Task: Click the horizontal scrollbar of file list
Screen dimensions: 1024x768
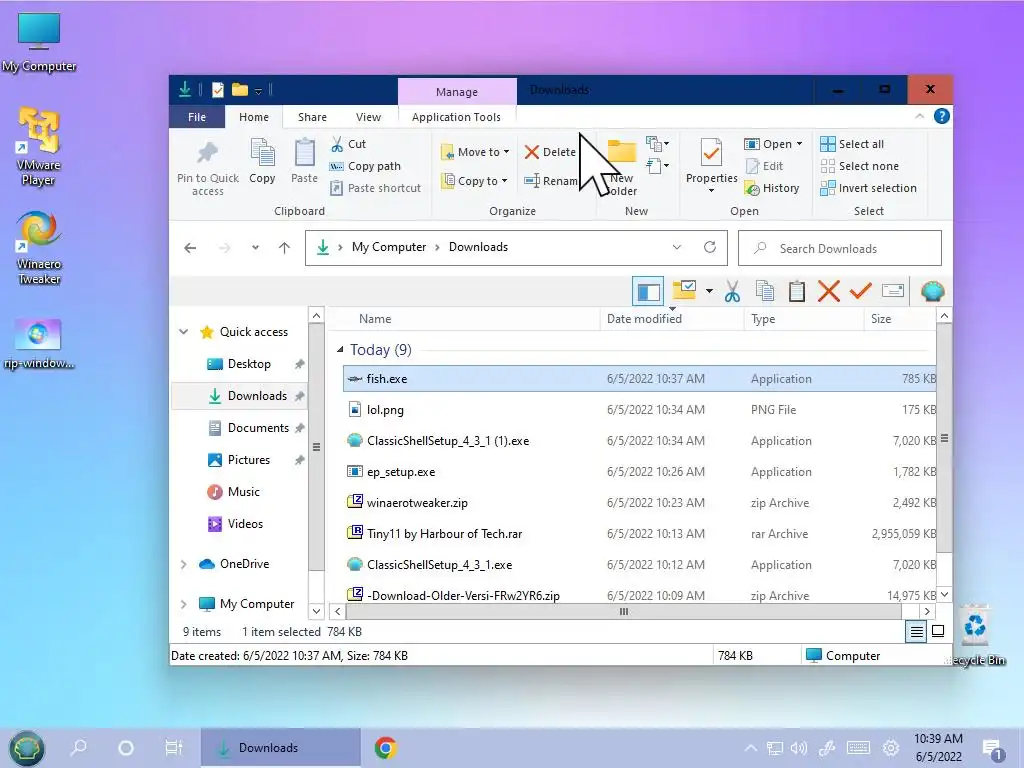Action: (624, 612)
